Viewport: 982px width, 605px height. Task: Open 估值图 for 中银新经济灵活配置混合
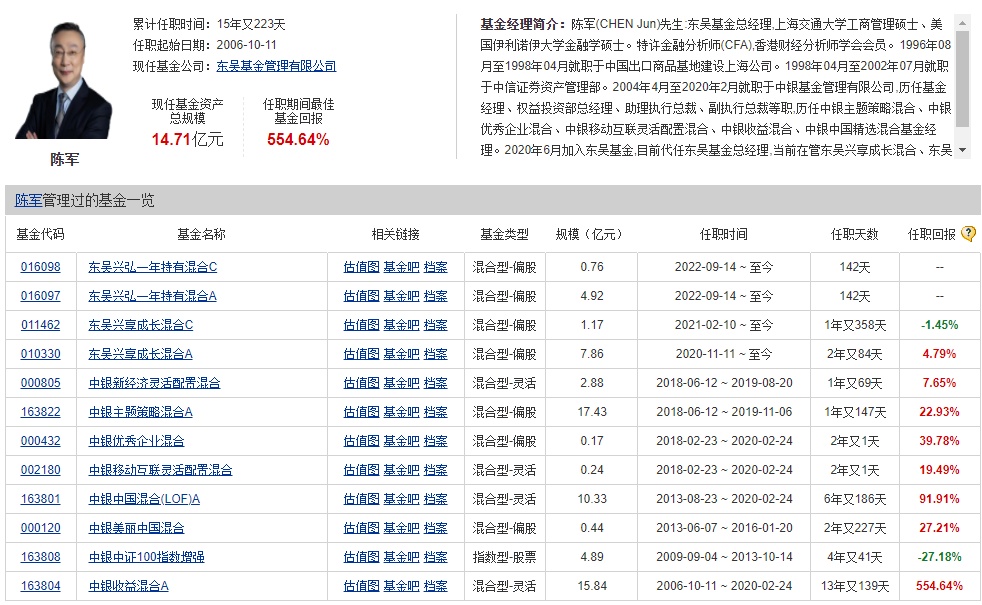[361, 383]
